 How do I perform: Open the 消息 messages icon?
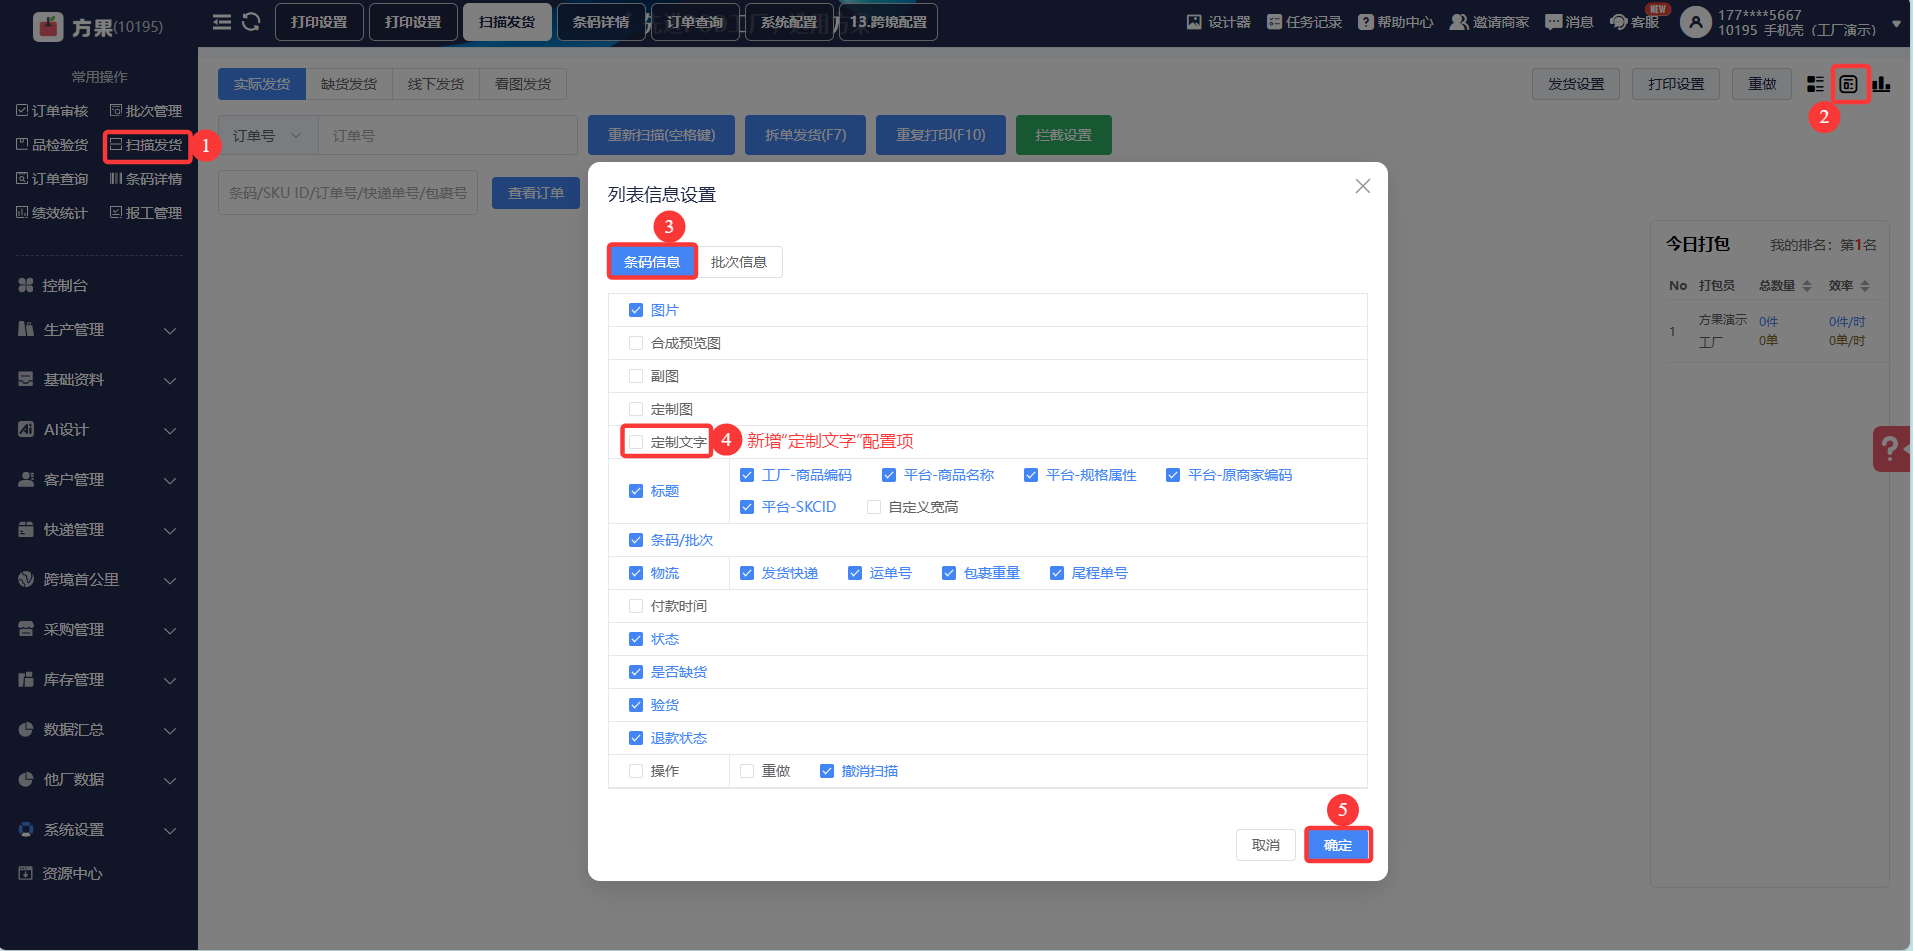(x=1554, y=22)
